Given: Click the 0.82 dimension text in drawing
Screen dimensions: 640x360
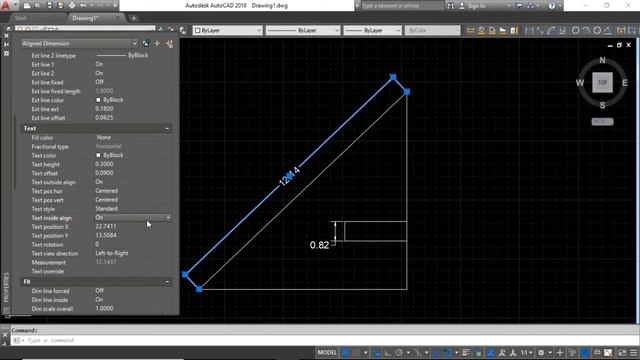Looking at the screenshot, I should [319, 245].
